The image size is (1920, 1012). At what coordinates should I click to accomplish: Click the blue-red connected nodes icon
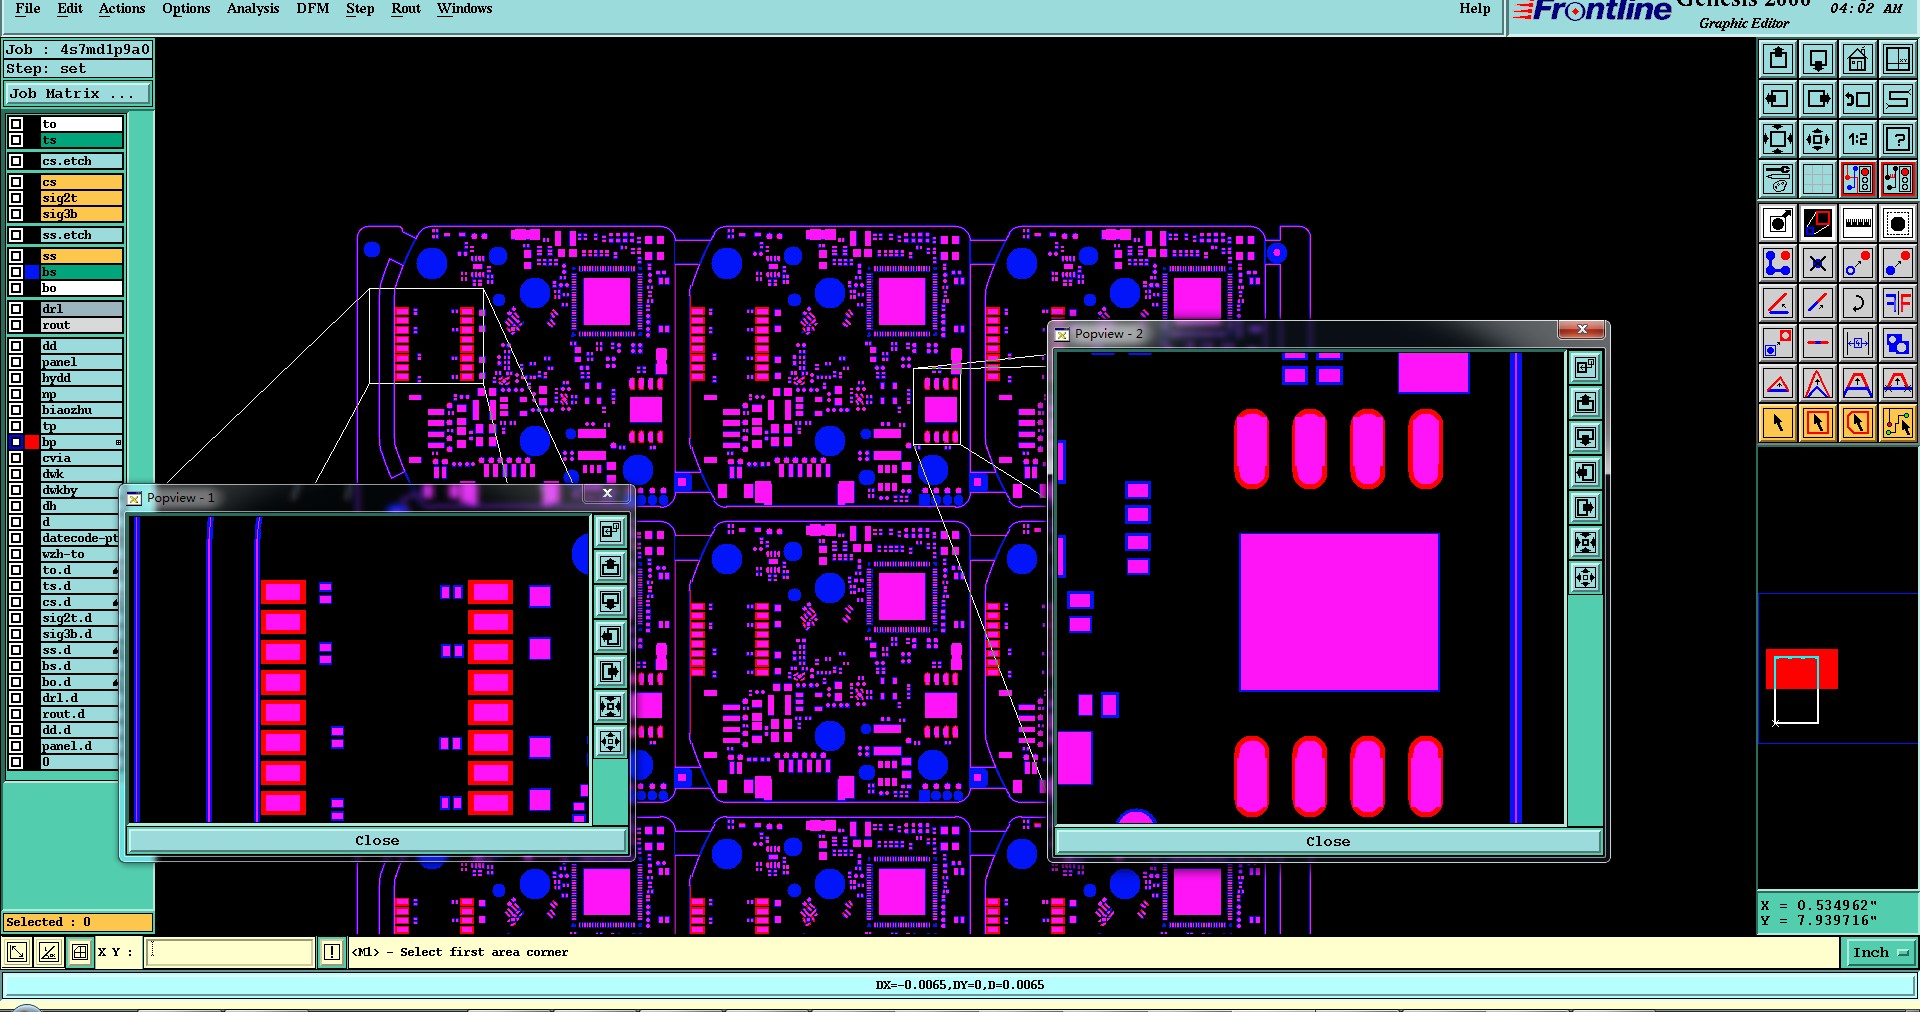coord(1778,263)
